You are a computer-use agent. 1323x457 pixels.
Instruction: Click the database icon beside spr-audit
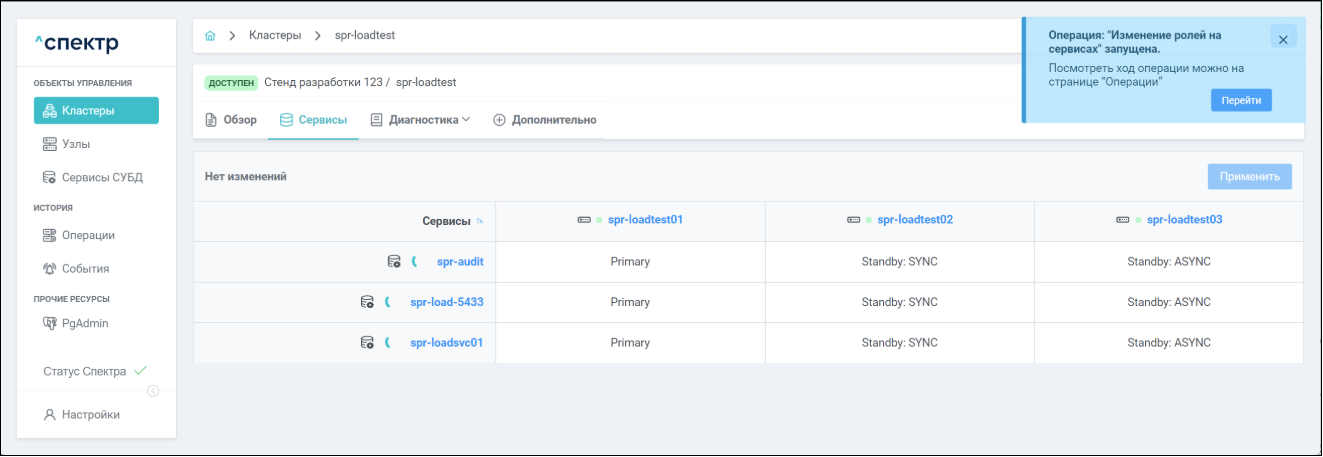pos(394,262)
